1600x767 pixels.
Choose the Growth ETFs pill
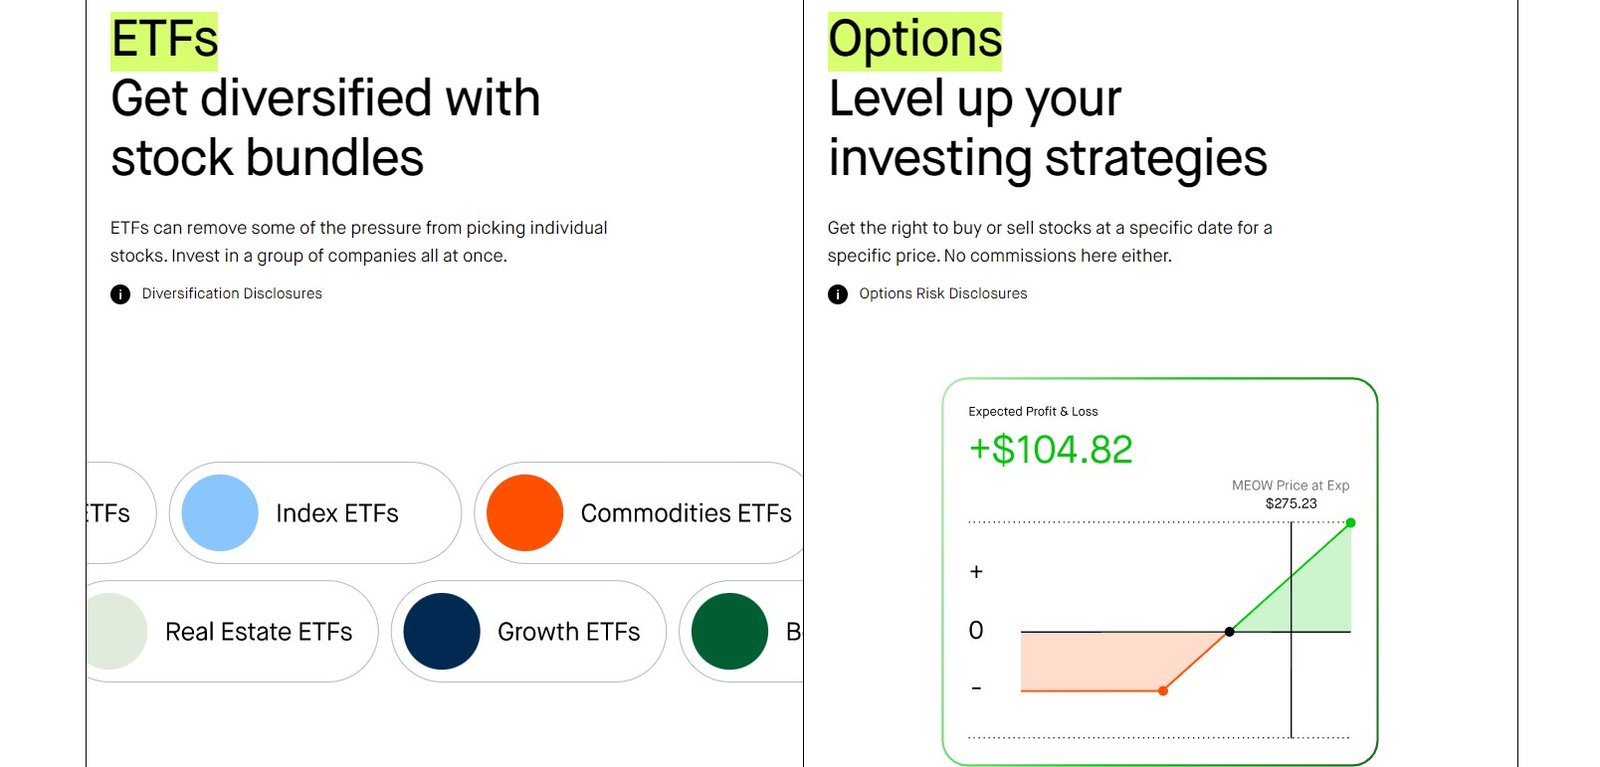tap(528, 631)
